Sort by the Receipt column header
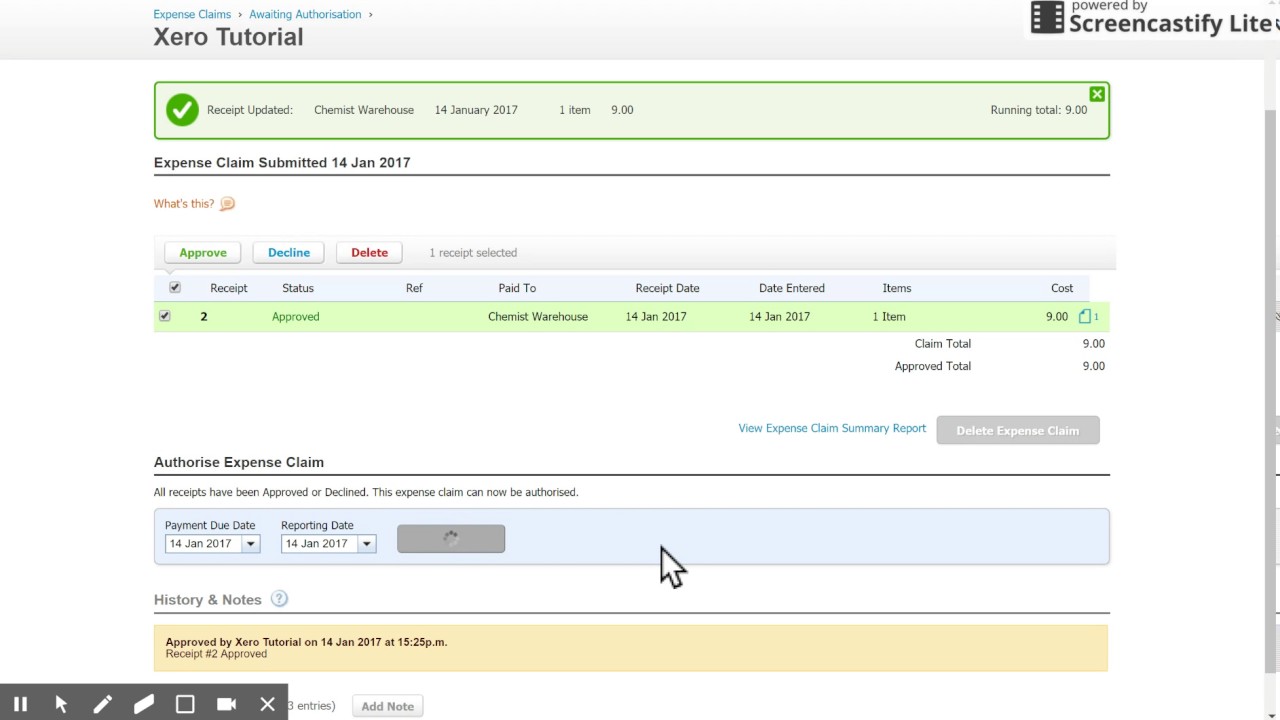The width and height of the screenshot is (1280, 720). pos(229,288)
